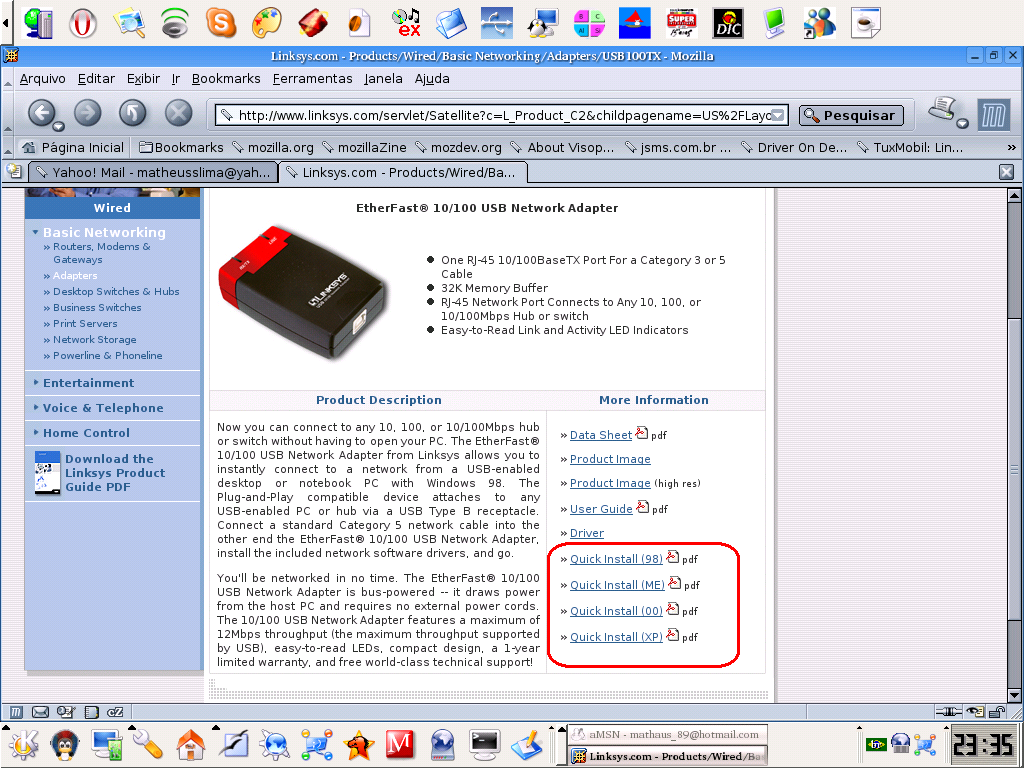Launch Opera from the top panel
1024x768 pixels.
coord(83,24)
